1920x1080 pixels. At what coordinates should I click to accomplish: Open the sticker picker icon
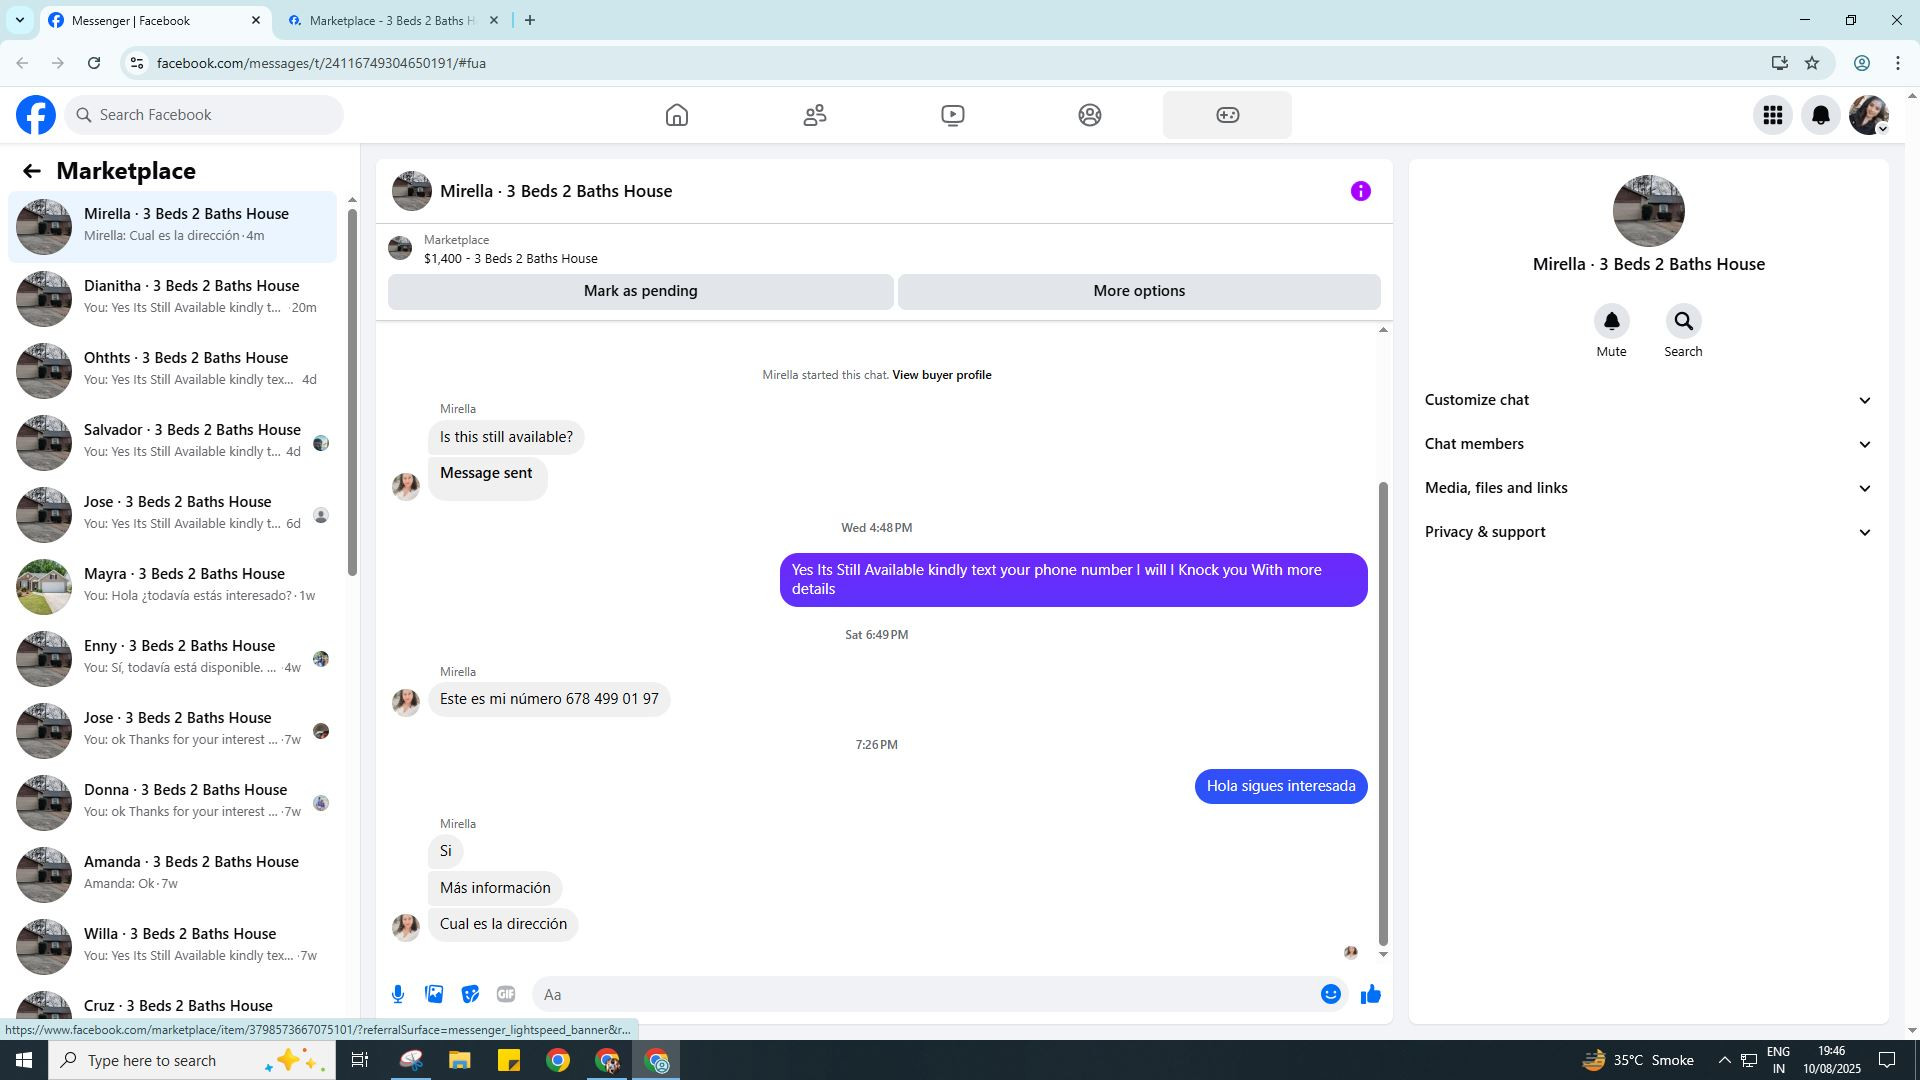pos(470,994)
